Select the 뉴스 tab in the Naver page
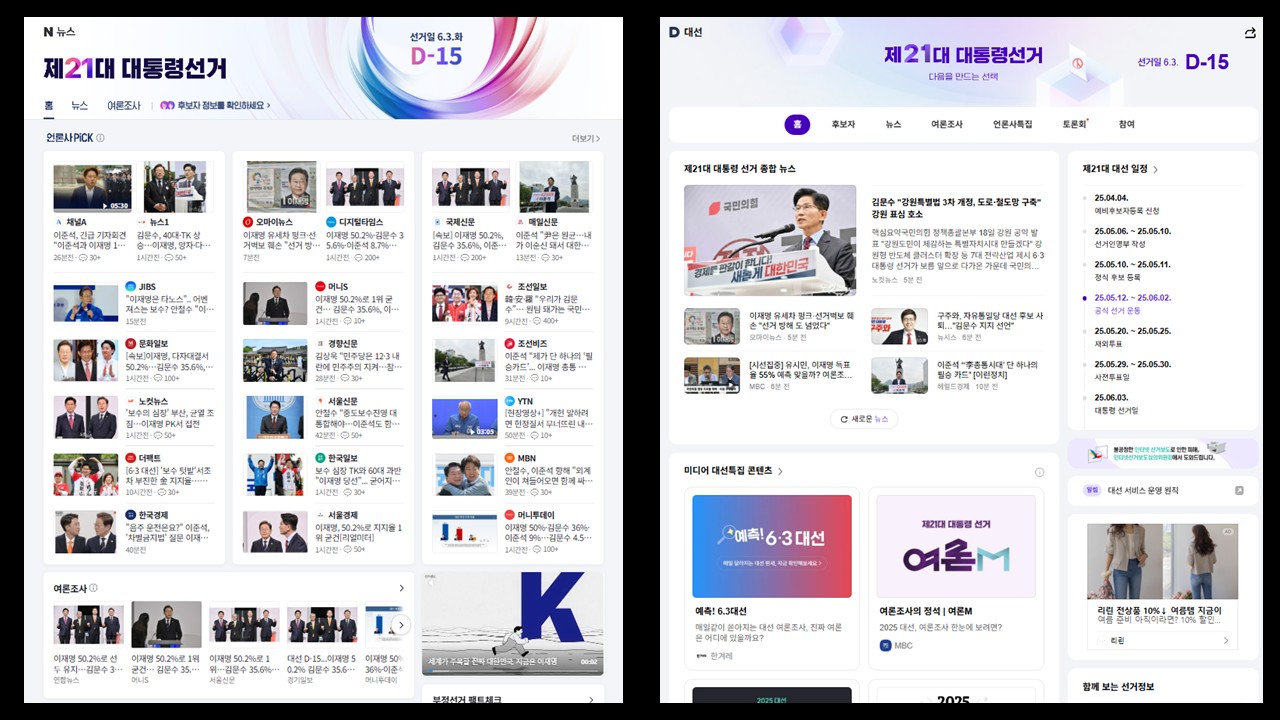This screenshot has height=720, width=1280. coord(79,105)
